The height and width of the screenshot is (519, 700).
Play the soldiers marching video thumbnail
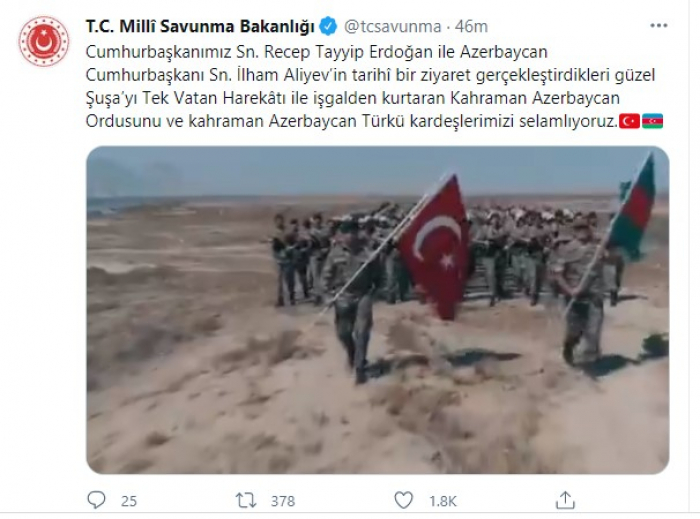pos(378,310)
